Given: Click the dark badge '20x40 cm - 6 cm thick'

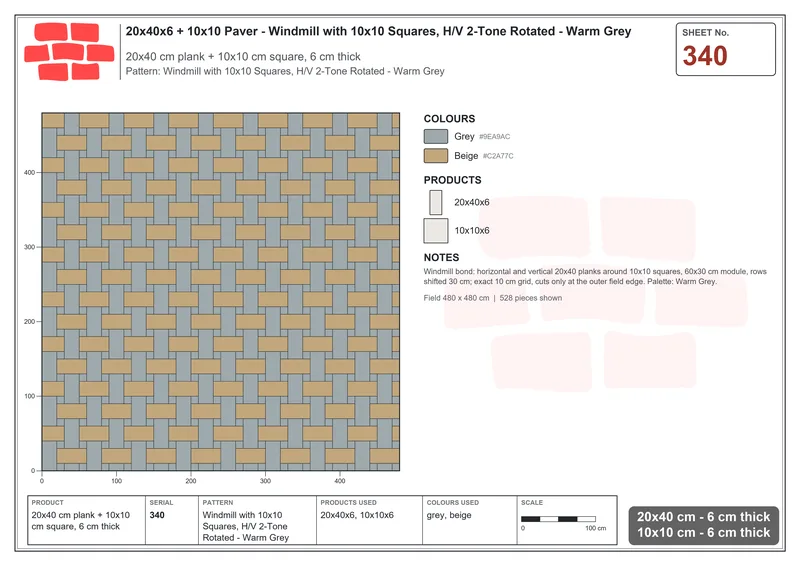Looking at the screenshot, I should pos(704,525).
